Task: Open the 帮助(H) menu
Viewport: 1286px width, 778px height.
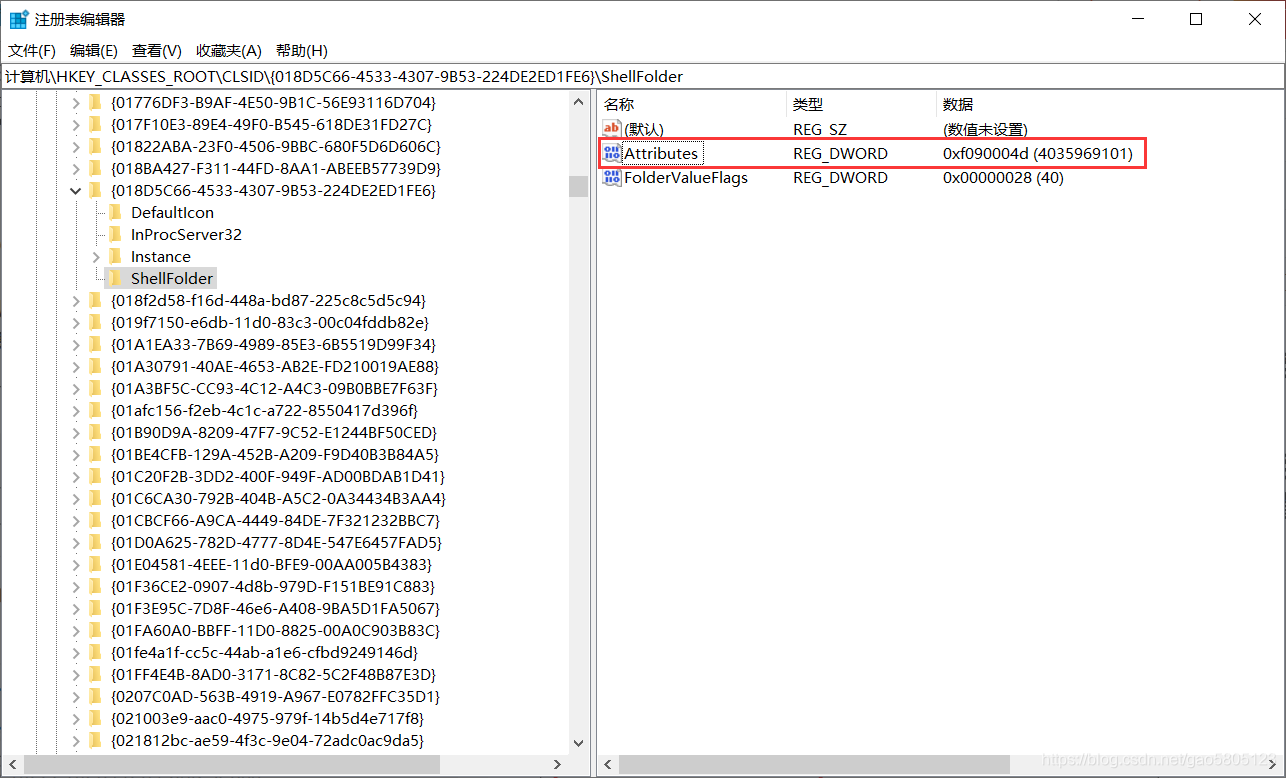Action: 302,50
